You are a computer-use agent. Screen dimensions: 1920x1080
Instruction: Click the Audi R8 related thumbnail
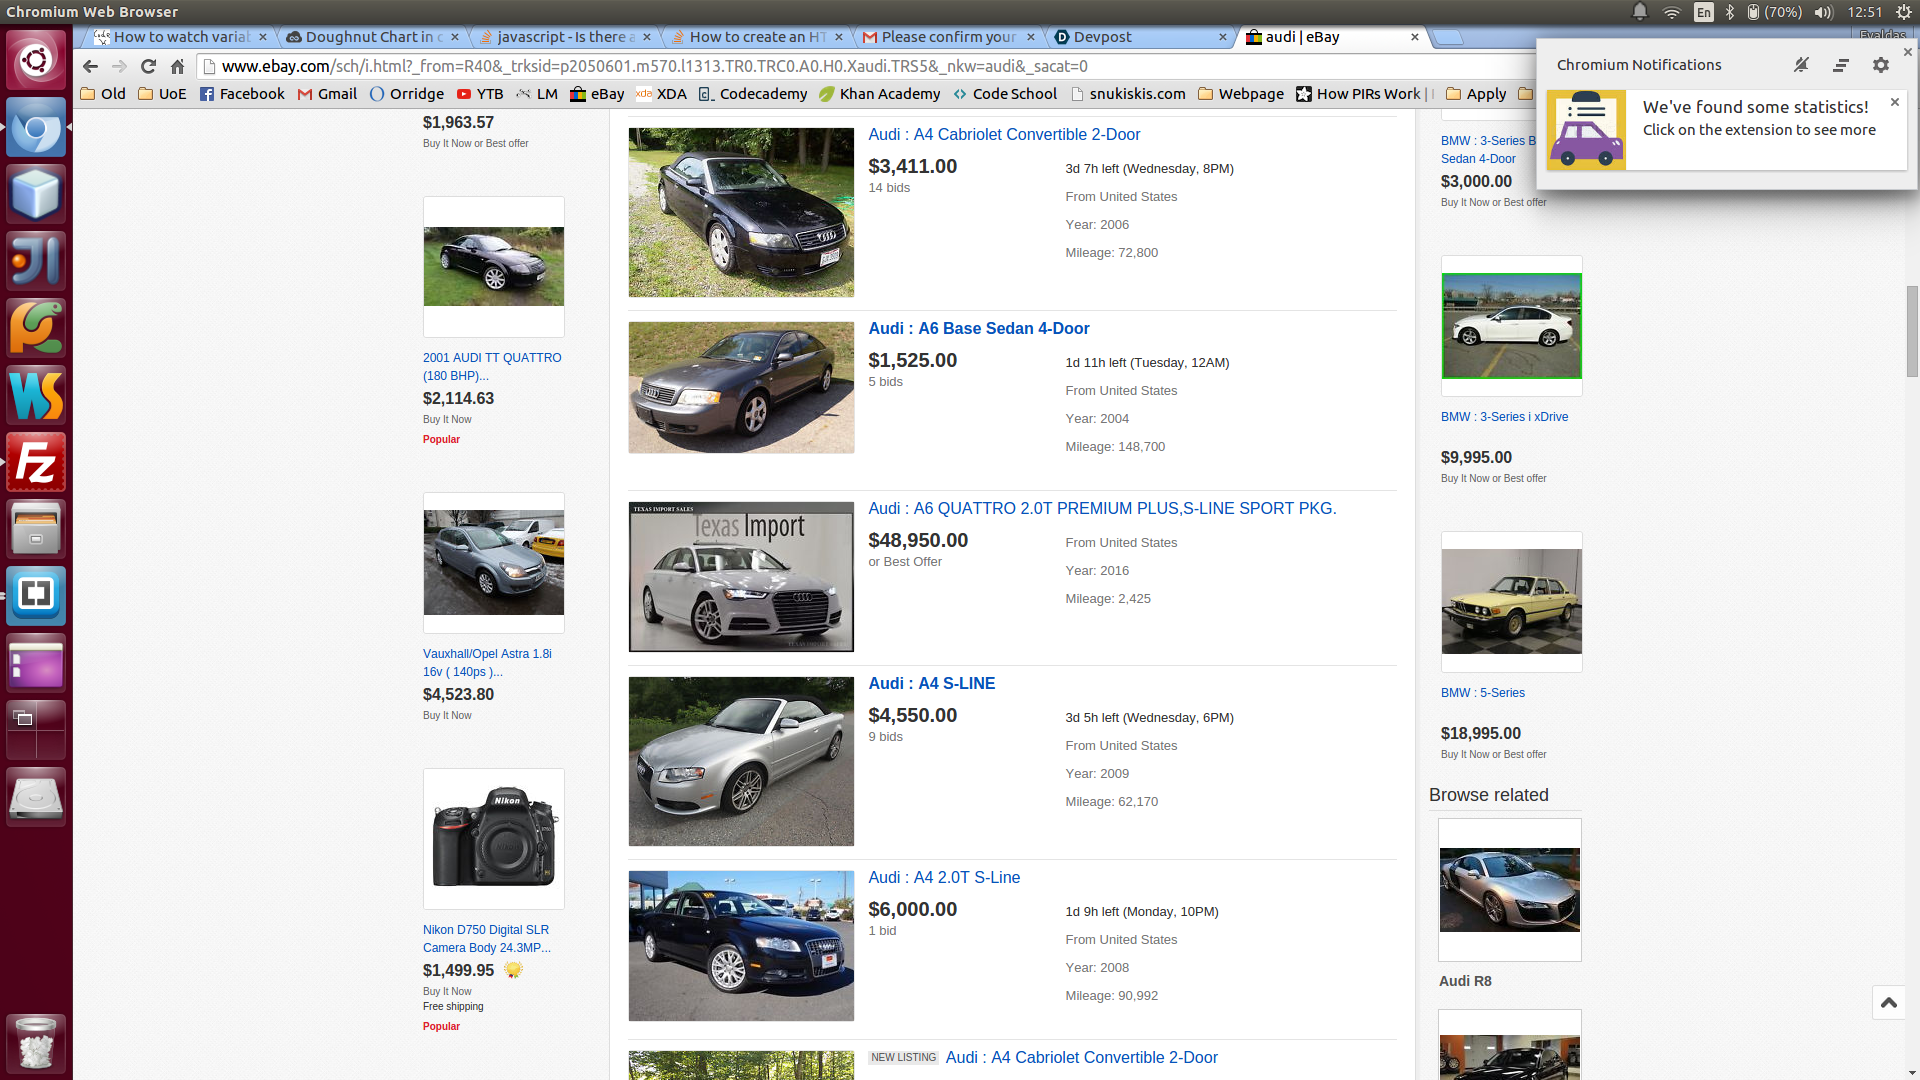click(1509, 890)
